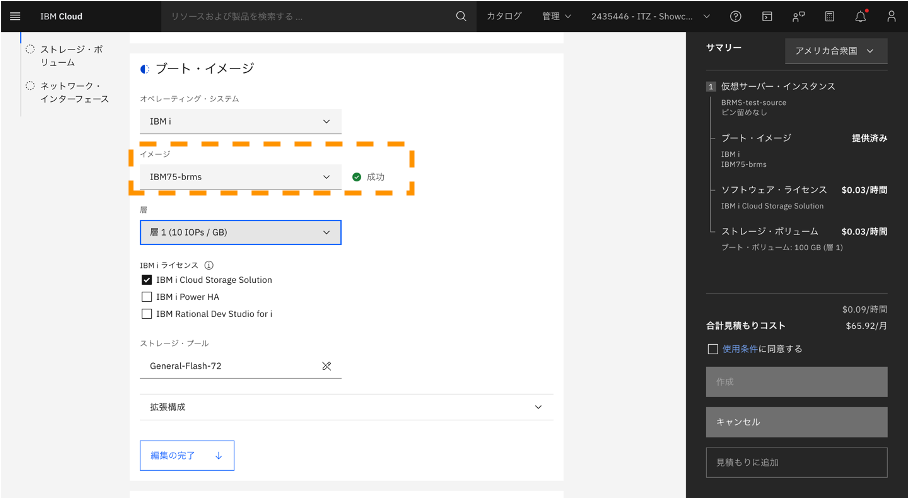Open the share feedback people icon
This screenshot has width=908, height=498.
pyautogui.click(x=798, y=16)
